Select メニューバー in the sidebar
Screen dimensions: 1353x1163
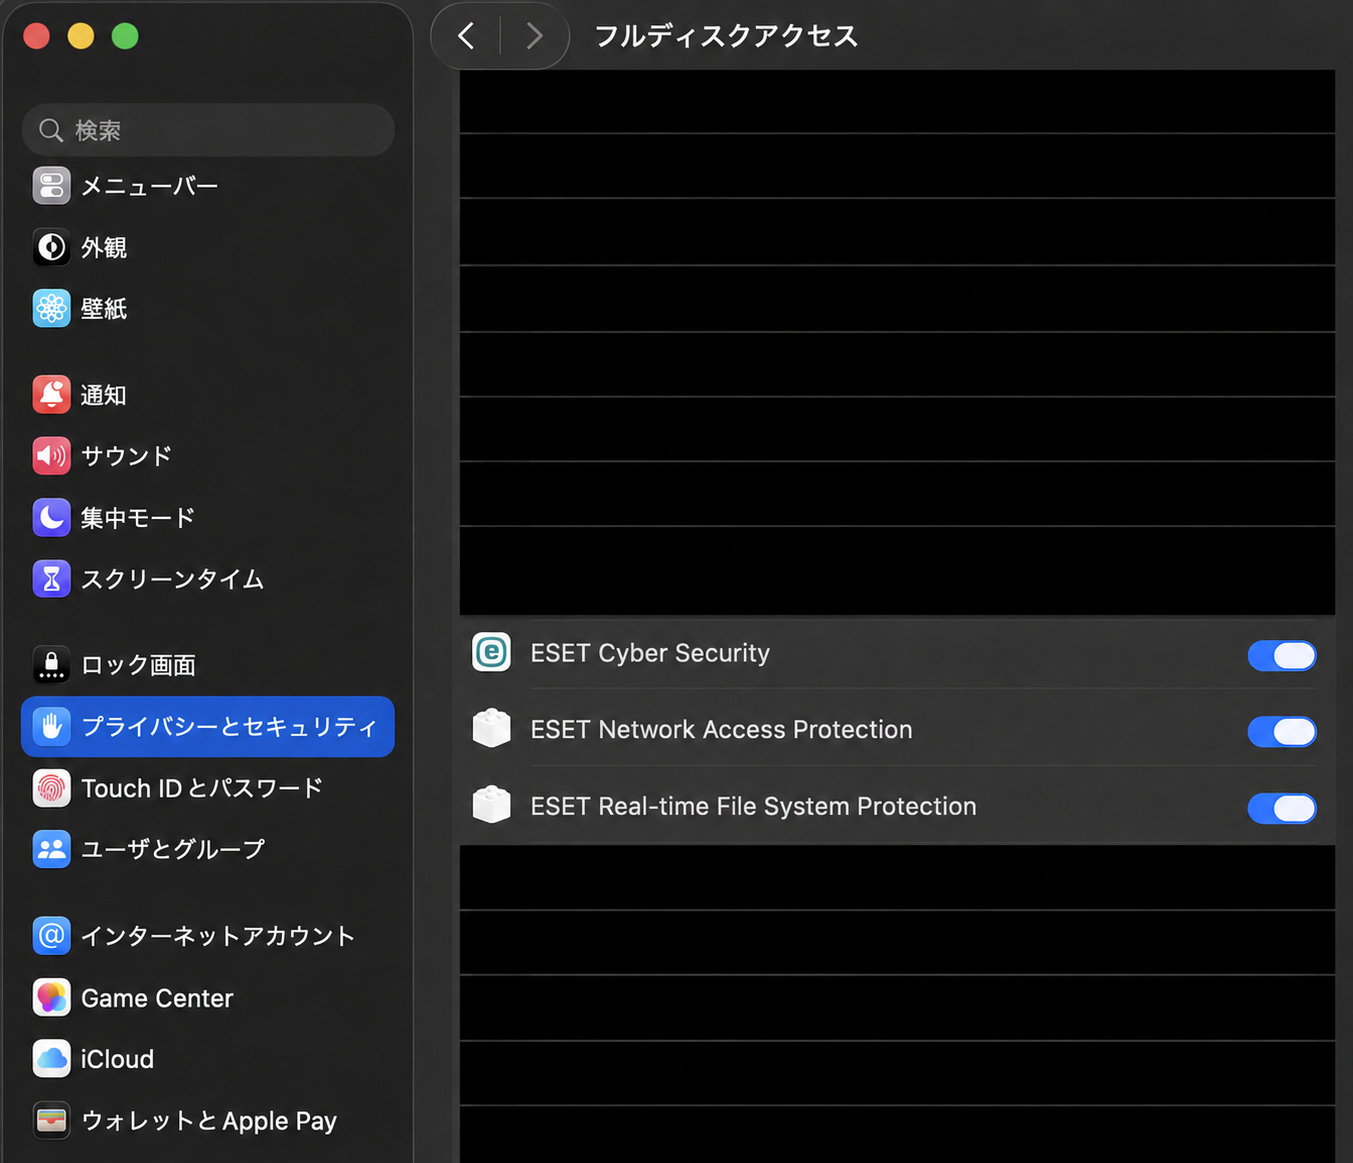[149, 186]
